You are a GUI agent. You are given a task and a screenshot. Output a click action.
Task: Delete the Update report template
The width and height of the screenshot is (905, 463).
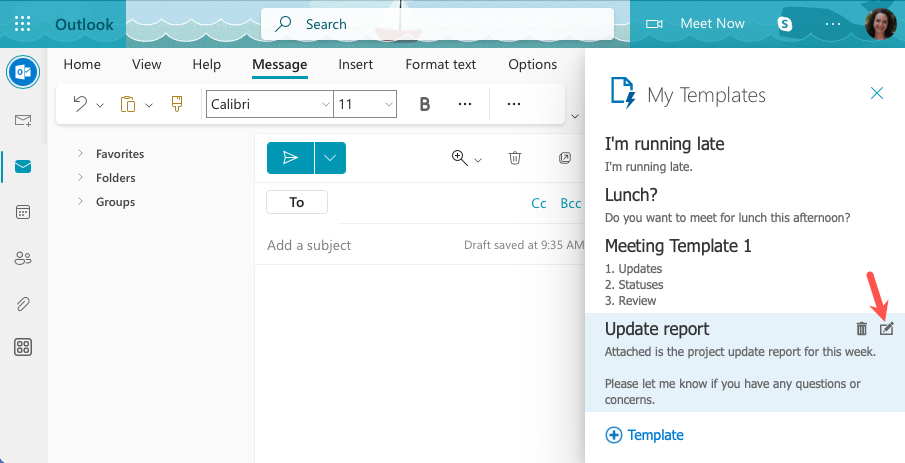coord(862,329)
